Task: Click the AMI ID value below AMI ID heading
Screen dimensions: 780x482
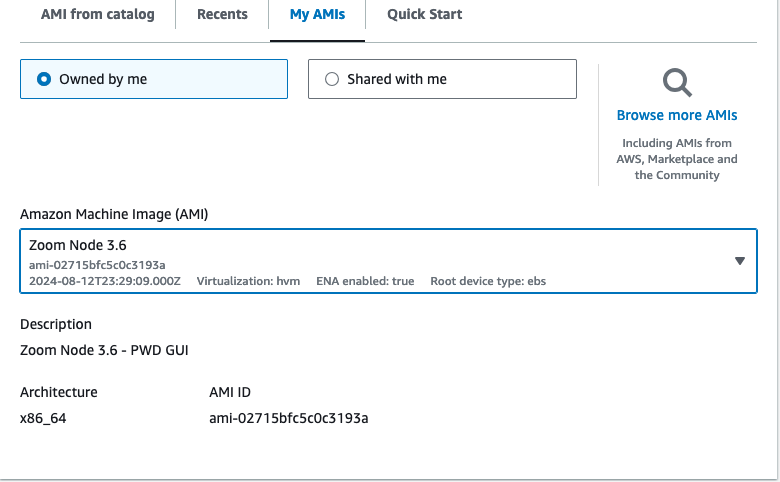Action: [281, 418]
